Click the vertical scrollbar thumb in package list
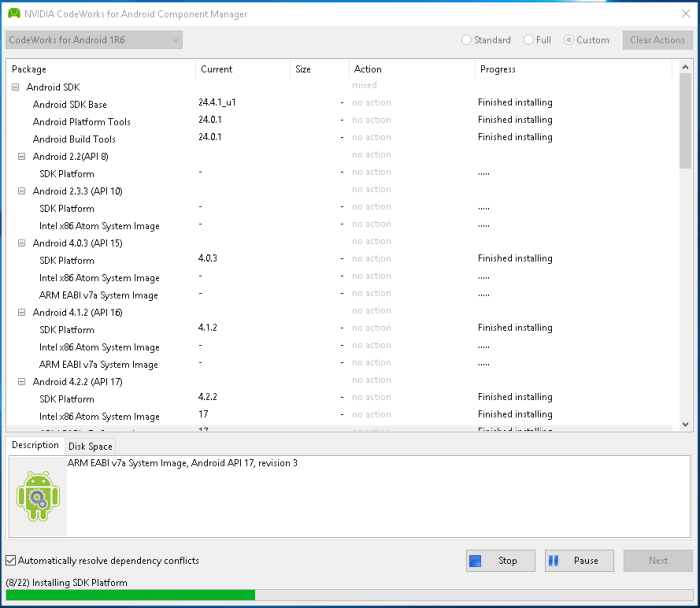Viewport: 700px width, 608px height. [685, 121]
